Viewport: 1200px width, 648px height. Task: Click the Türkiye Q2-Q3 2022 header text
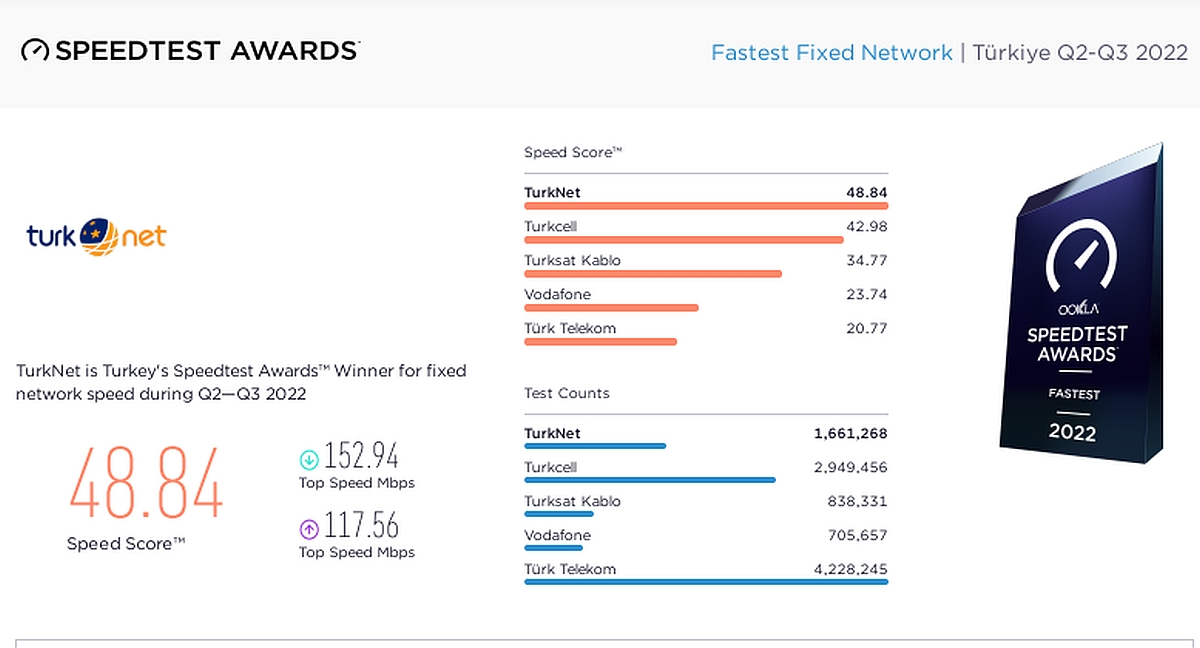[x=1080, y=52]
